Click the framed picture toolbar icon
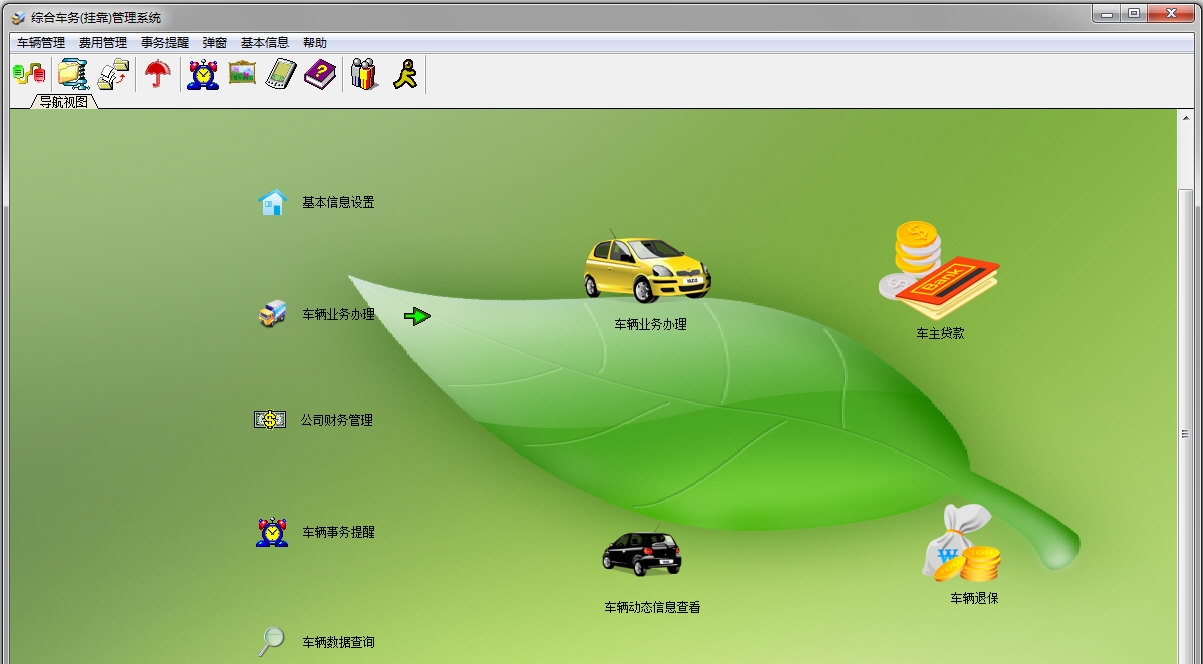The height and width of the screenshot is (664, 1203). [242, 73]
